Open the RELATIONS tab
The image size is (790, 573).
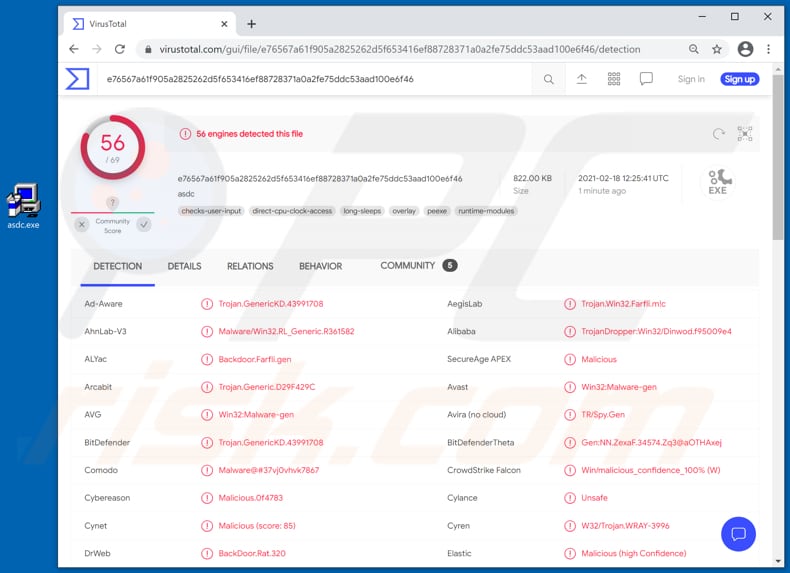tap(250, 266)
